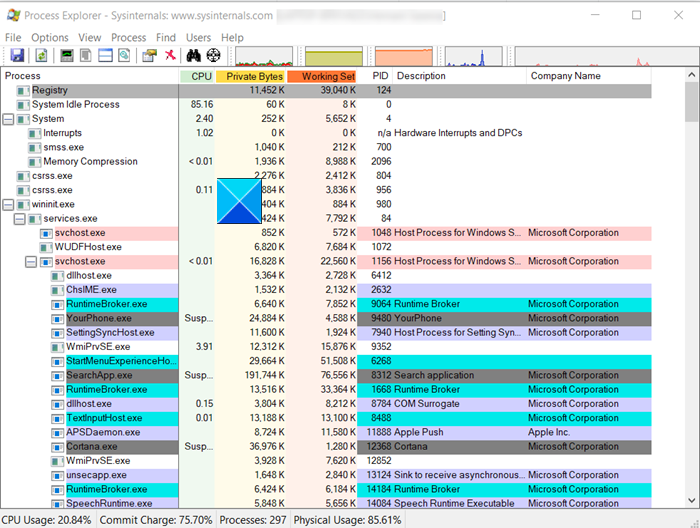Click the crosshair Find Window's Process icon
This screenshot has width=700, height=528.
click(213, 56)
